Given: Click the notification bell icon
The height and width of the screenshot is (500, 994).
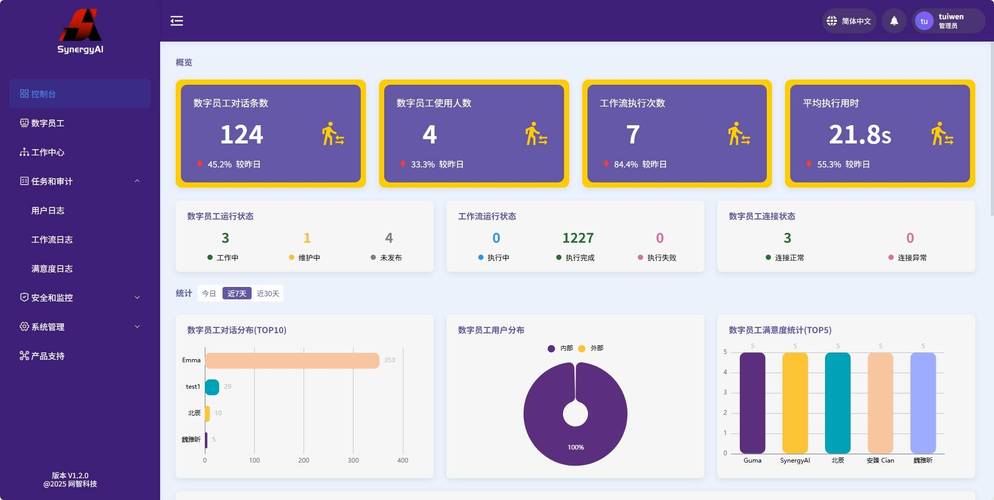Looking at the screenshot, I should (894, 20).
